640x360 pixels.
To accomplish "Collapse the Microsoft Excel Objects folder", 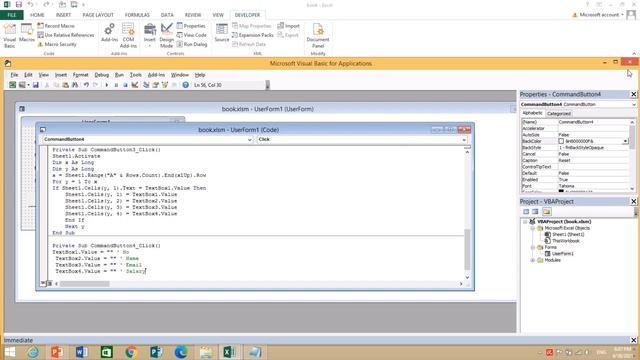I will [533, 228].
